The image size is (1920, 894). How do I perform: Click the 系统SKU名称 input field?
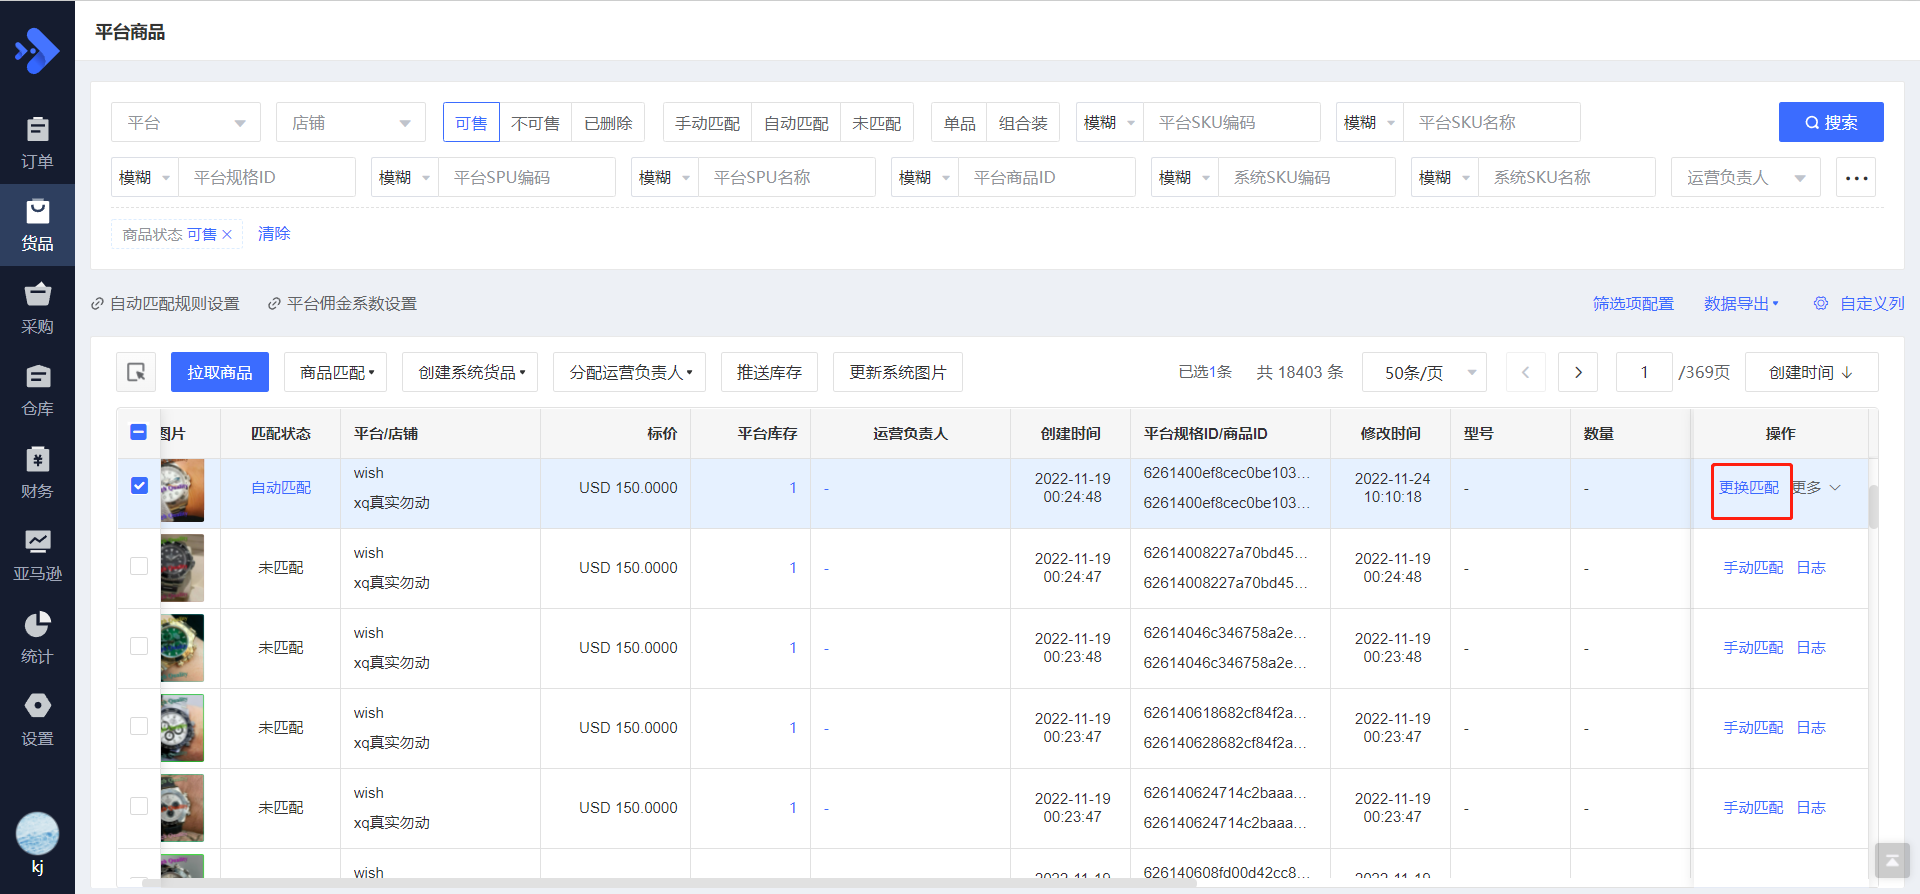(1567, 177)
